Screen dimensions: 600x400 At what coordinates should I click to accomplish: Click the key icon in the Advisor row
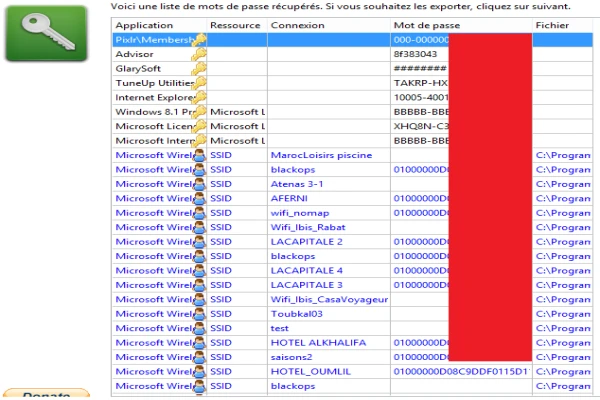click(199, 54)
